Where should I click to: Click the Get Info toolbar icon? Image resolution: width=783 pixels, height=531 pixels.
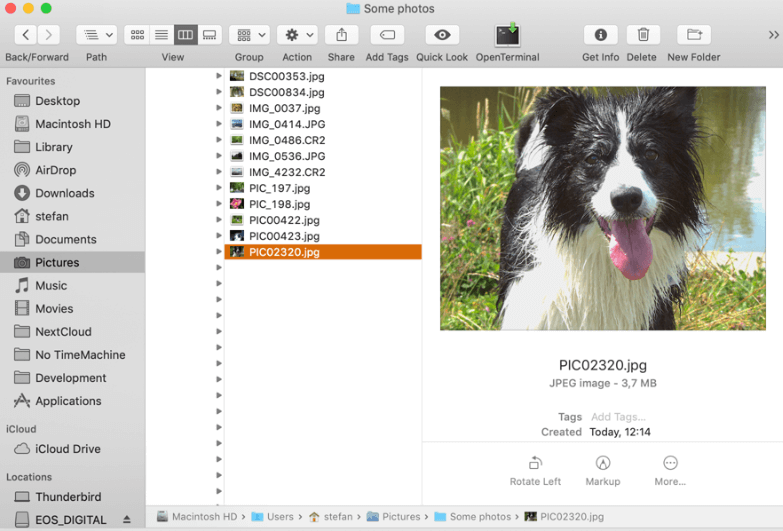pos(600,35)
